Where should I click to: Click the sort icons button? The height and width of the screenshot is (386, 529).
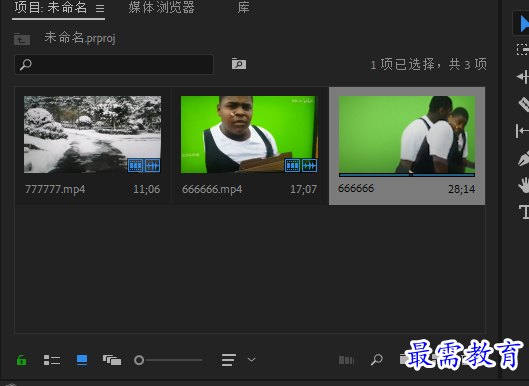pyautogui.click(x=229, y=360)
